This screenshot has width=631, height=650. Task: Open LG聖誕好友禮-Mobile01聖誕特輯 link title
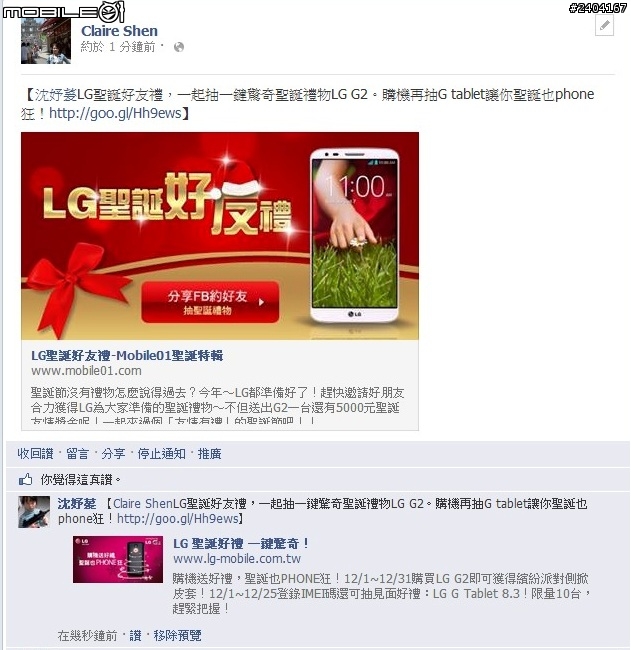tap(127, 356)
